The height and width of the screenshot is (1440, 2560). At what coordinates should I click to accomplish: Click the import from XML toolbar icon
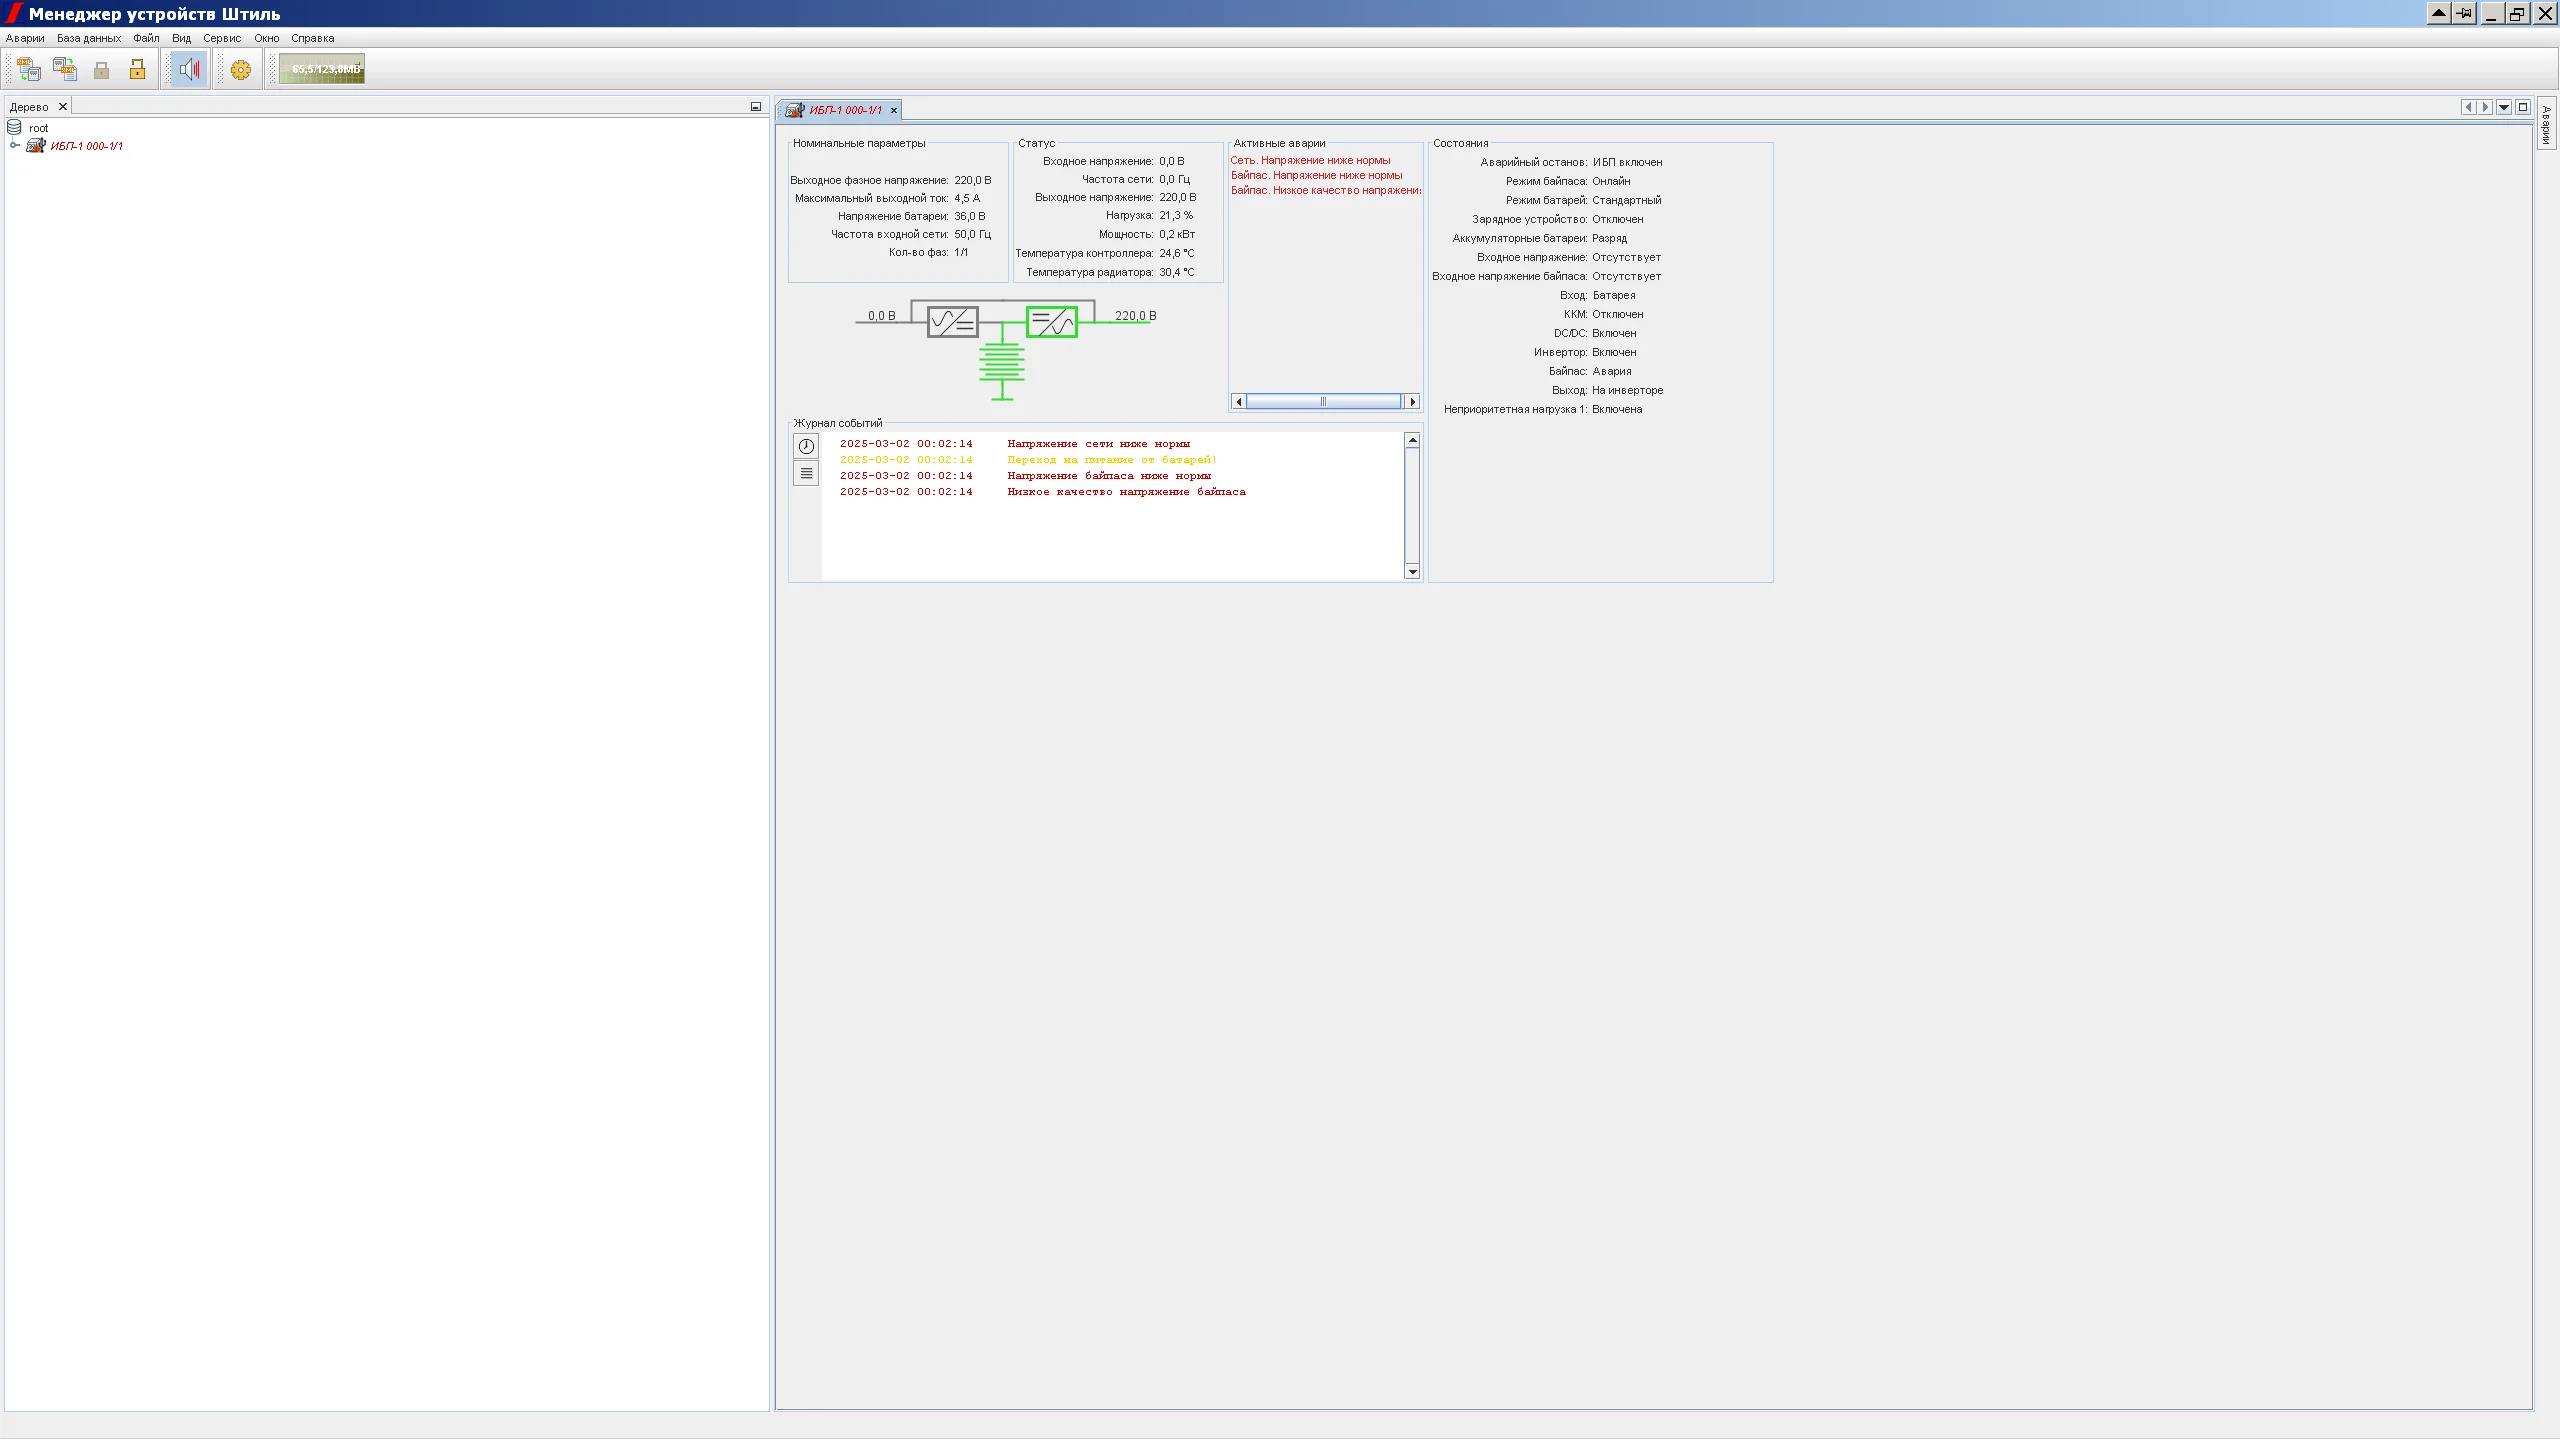pyautogui.click(x=28, y=69)
